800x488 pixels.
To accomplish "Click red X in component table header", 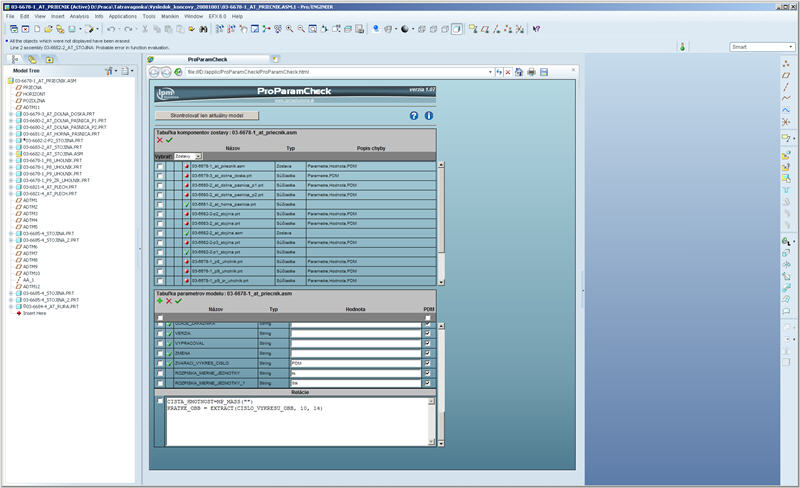I will (160, 140).
